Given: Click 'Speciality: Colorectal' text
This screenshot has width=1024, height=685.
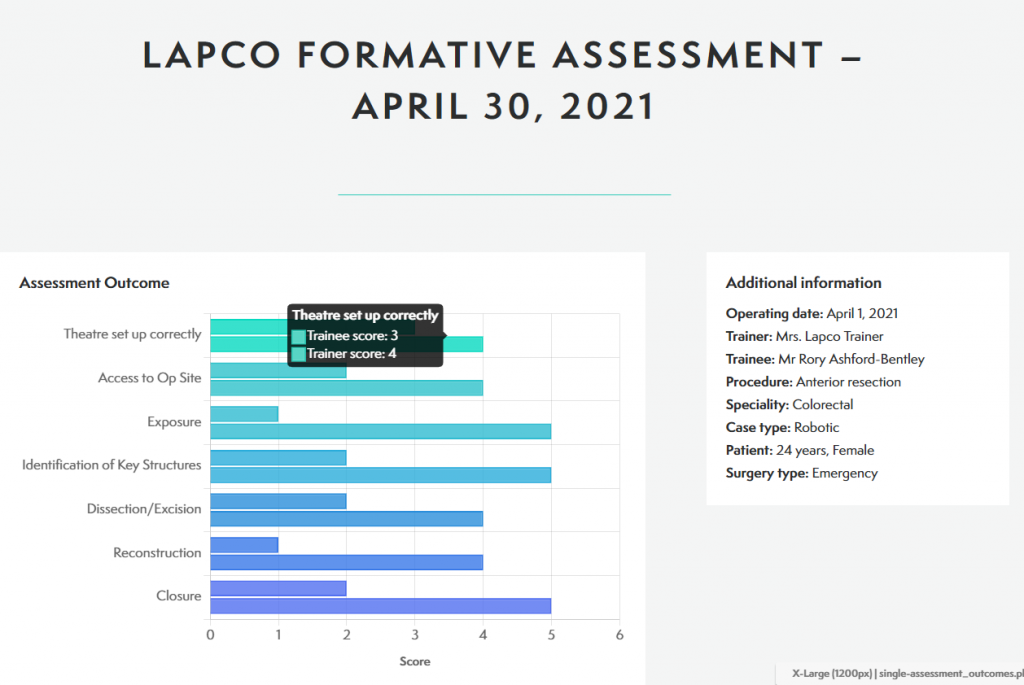Looking at the screenshot, I should pos(790,405).
